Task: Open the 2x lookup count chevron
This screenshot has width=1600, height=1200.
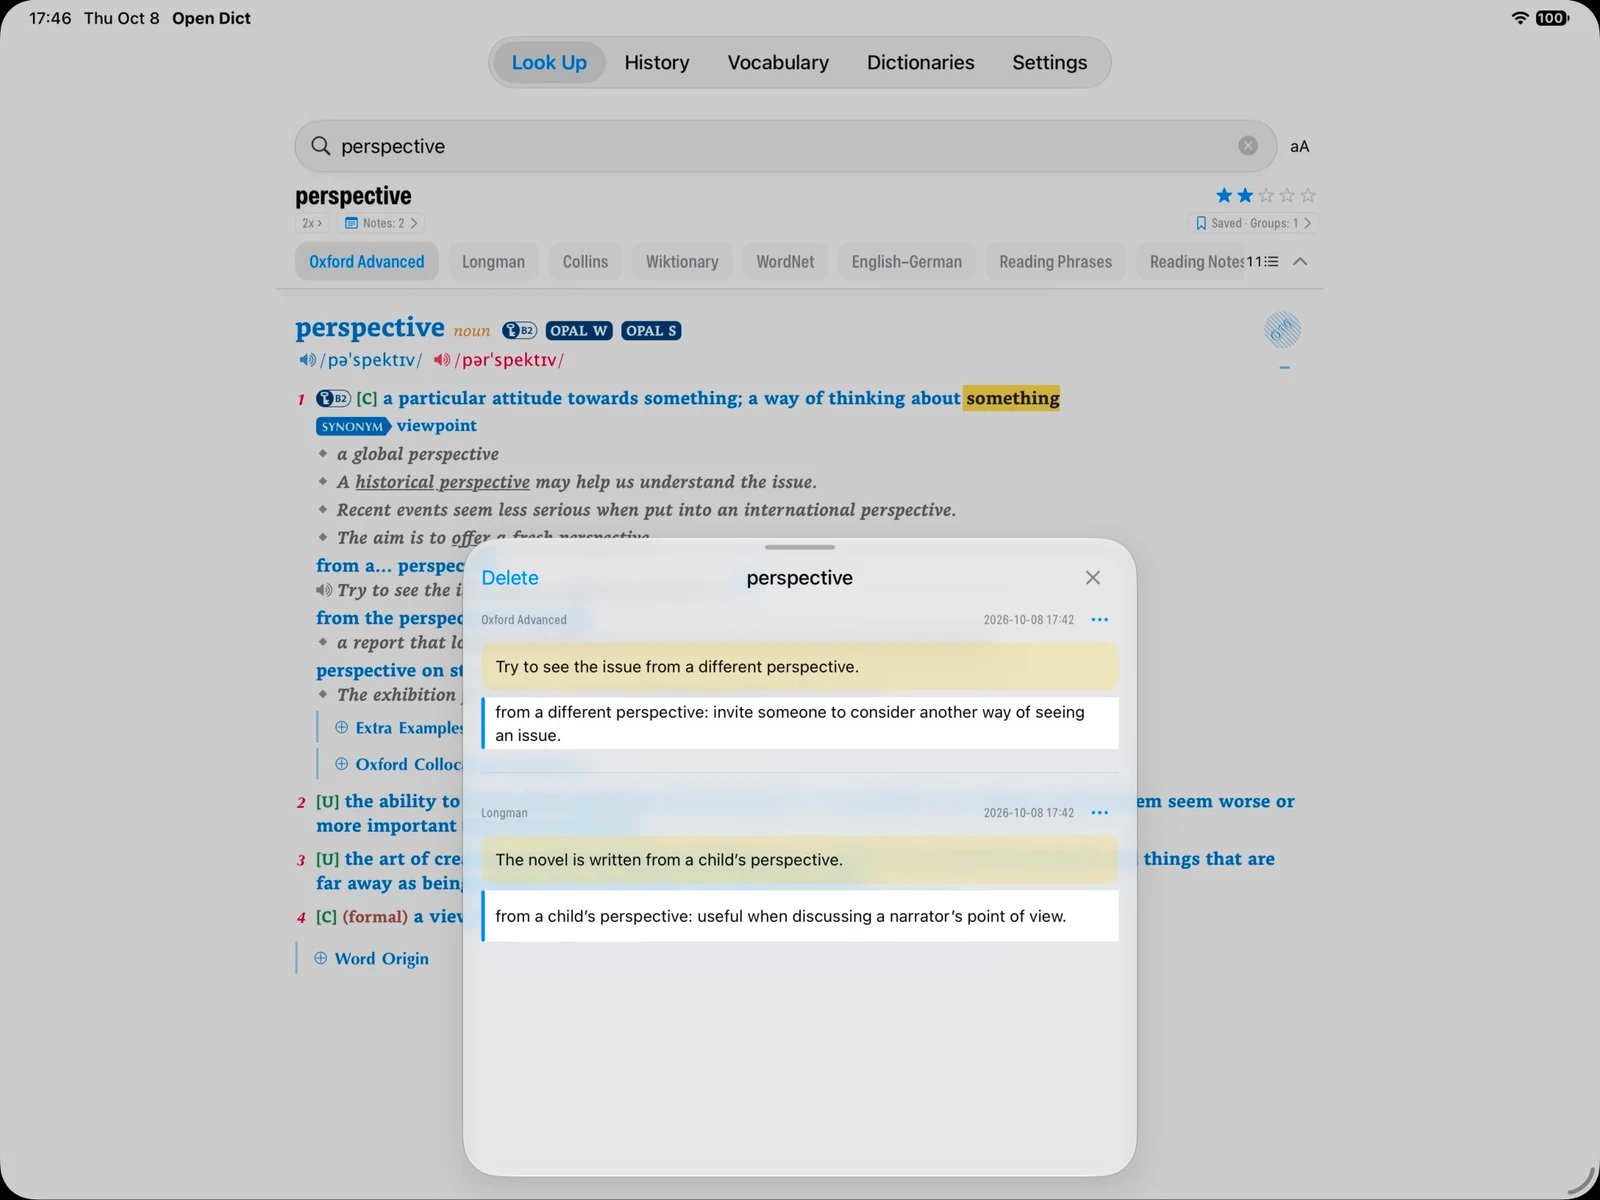Action: click(x=312, y=223)
